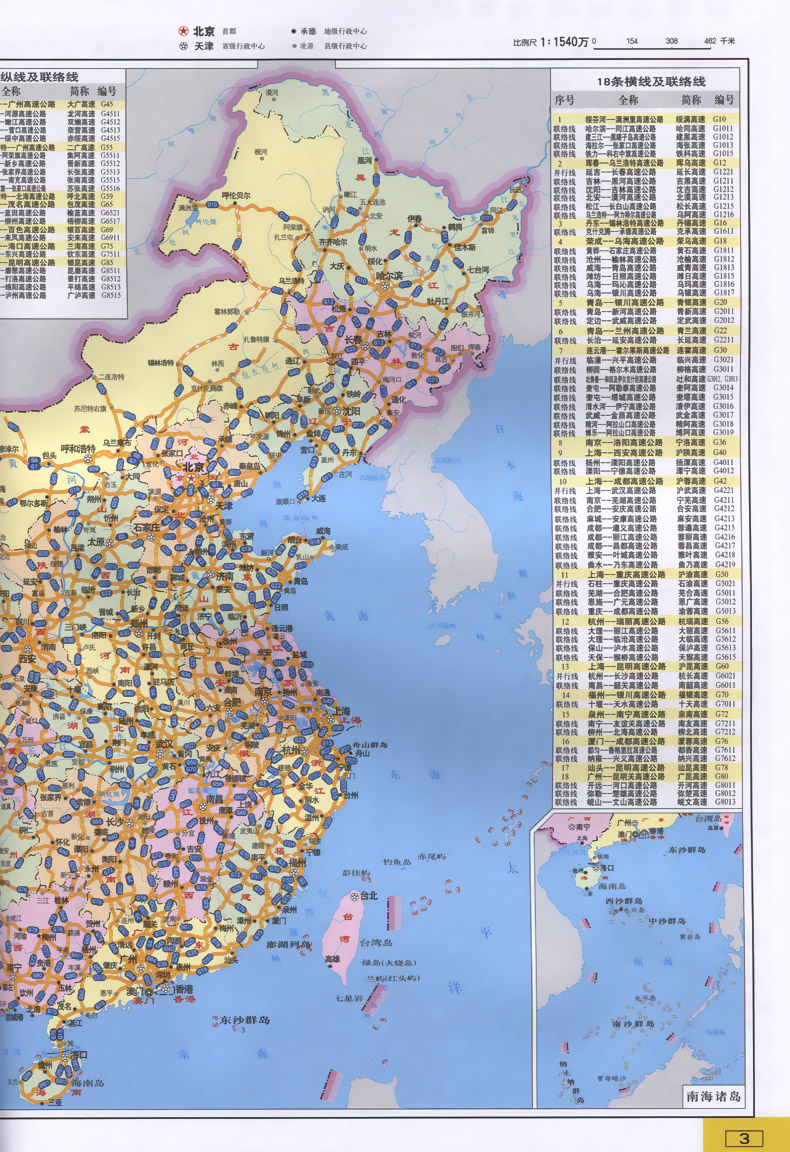790x1152 pixels.
Task: Click the scale text 1:1540万
Action: [564, 42]
